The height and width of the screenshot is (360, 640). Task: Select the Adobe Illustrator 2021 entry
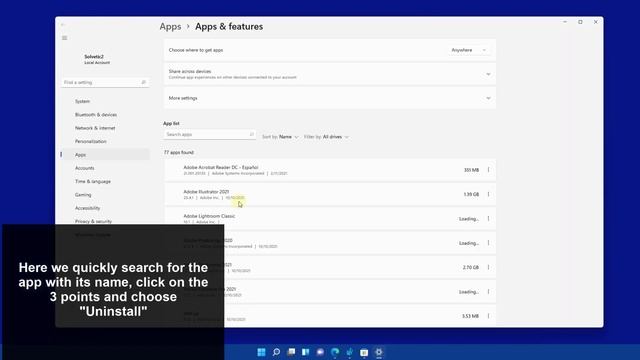pyautogui.click(x=330, y=195)
